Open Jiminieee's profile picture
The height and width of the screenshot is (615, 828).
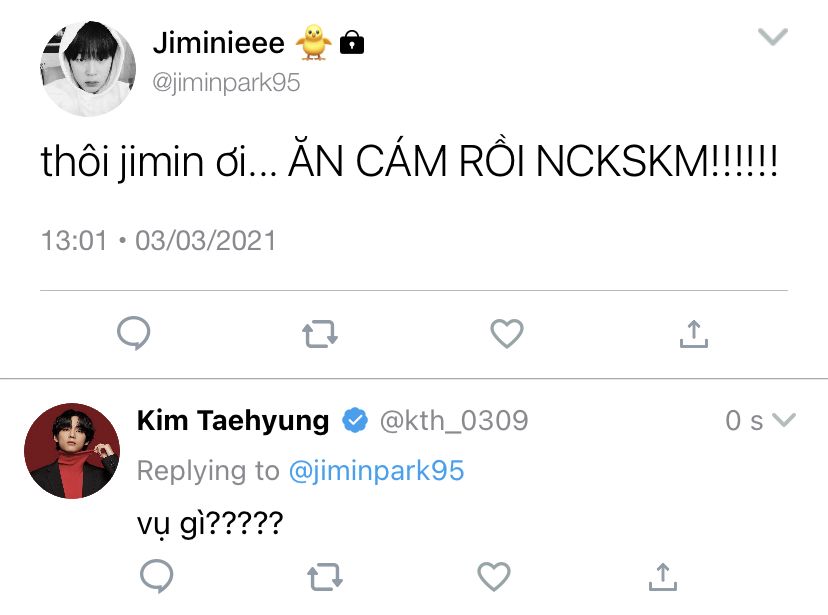[x=88, y=68]
